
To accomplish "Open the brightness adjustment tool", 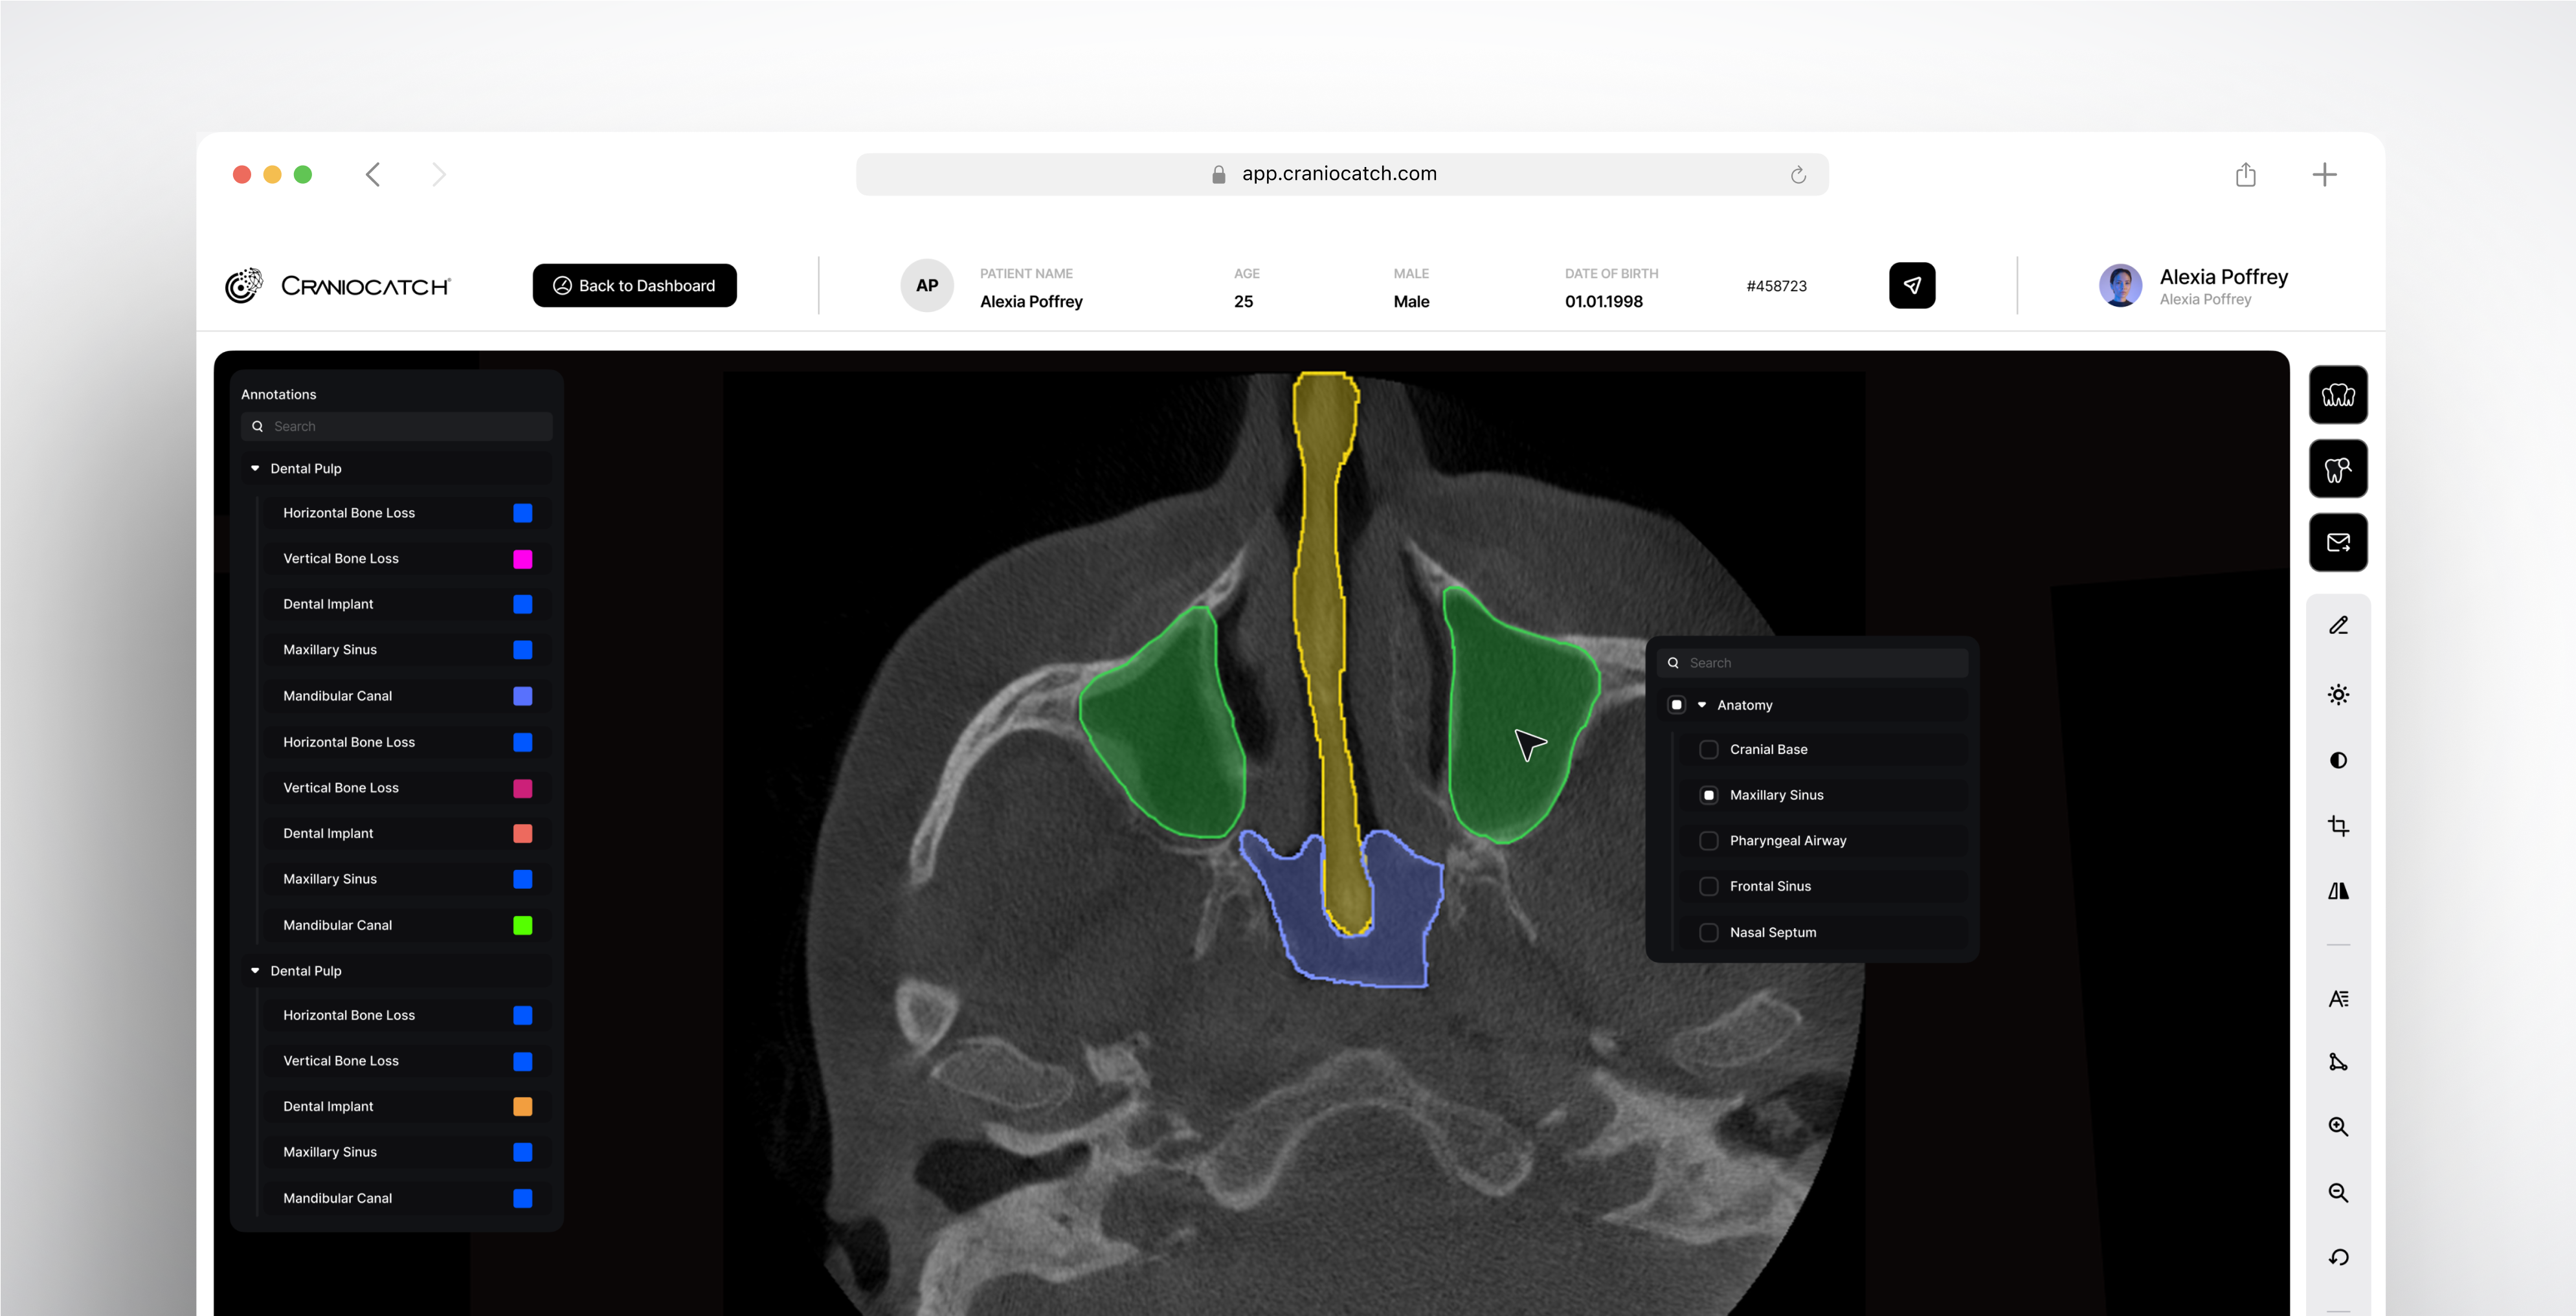I will click(2338, 694).
